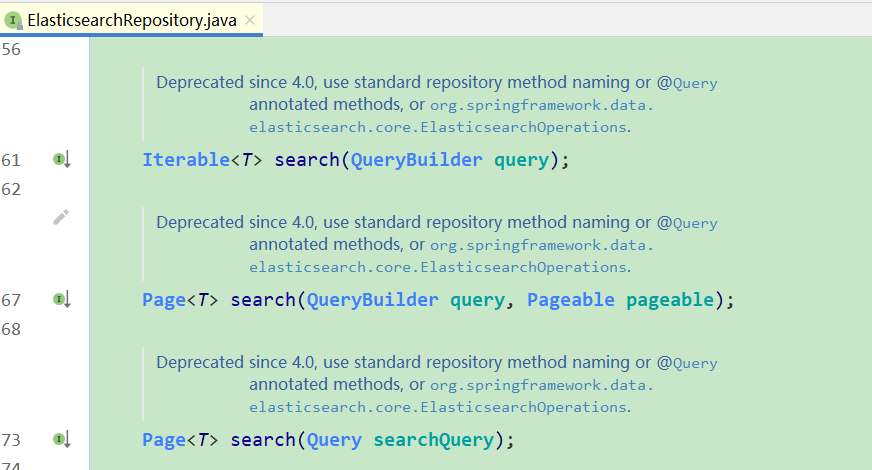Viewport: 872px width, 470px height.
Task: Open implementations gutter icon on line 61
Action: (x=62, y=160)
